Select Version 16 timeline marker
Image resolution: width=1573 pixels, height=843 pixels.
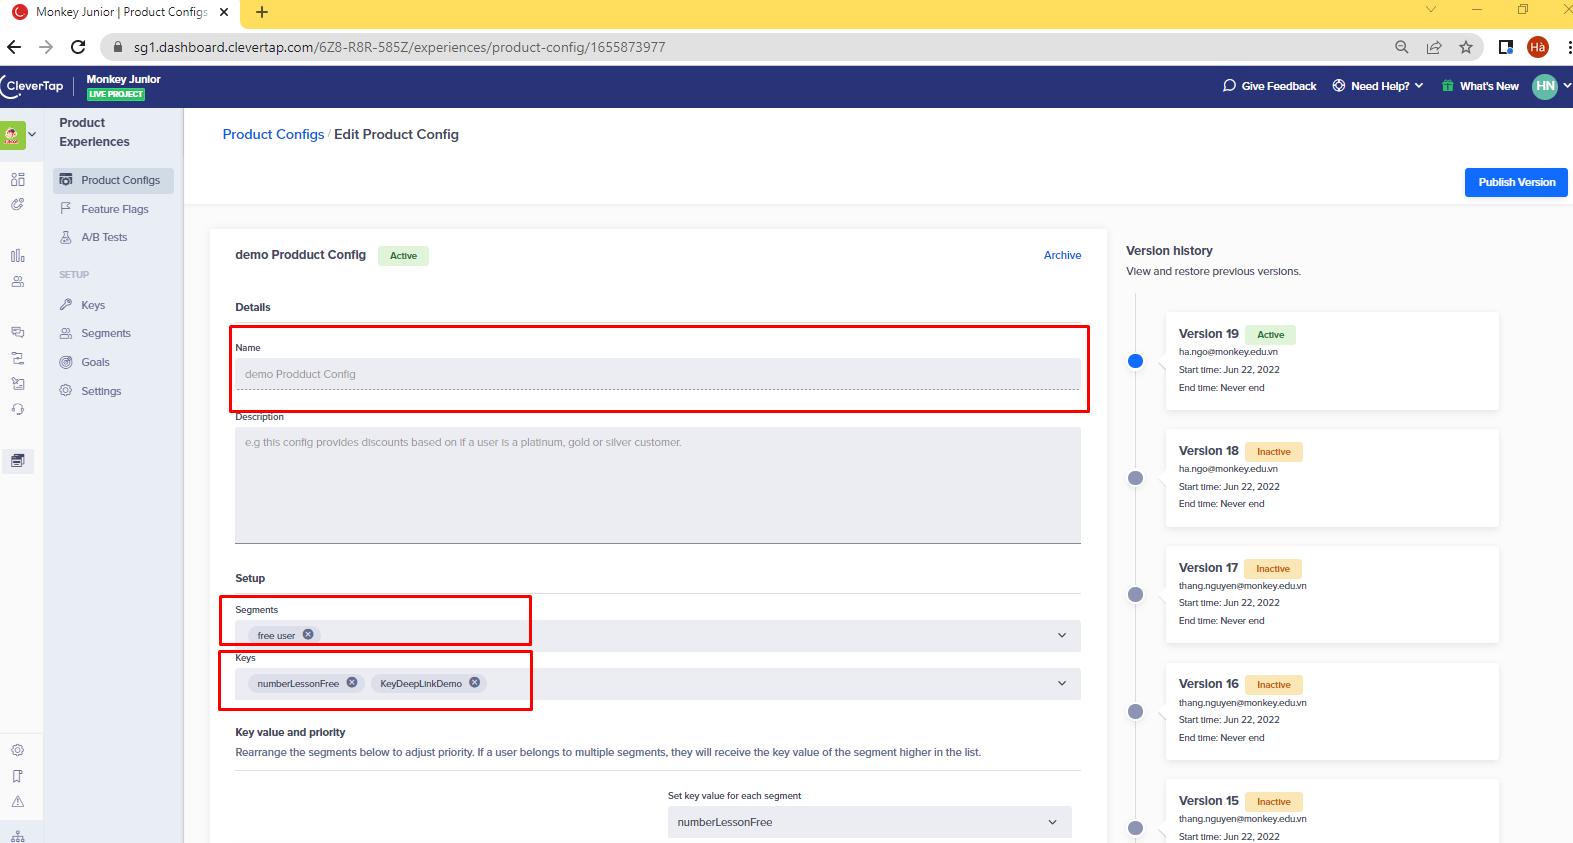tap(1135, 711)
